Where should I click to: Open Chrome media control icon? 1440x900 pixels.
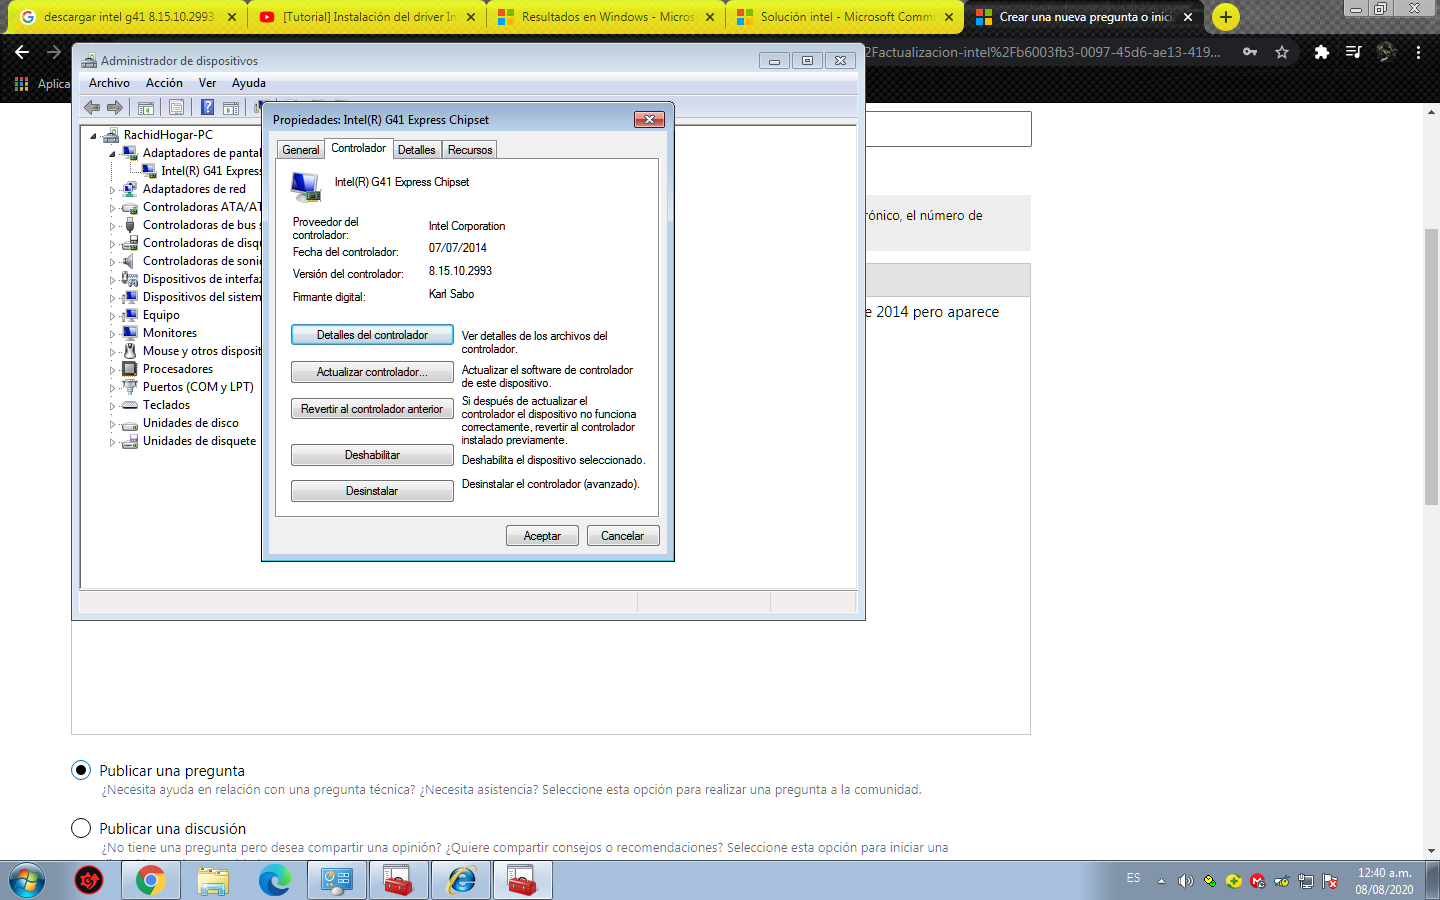click(x=1353, y=52)
